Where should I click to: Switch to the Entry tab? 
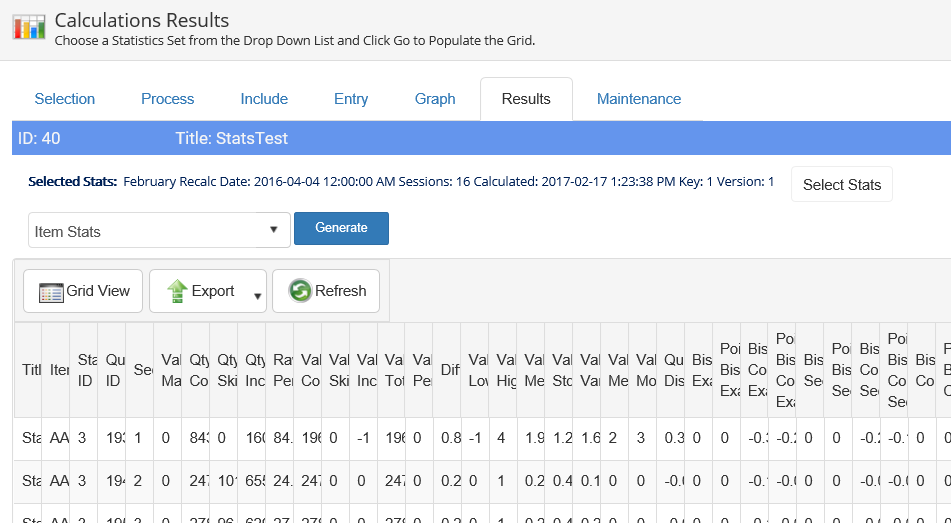click(x=351, y=99)
